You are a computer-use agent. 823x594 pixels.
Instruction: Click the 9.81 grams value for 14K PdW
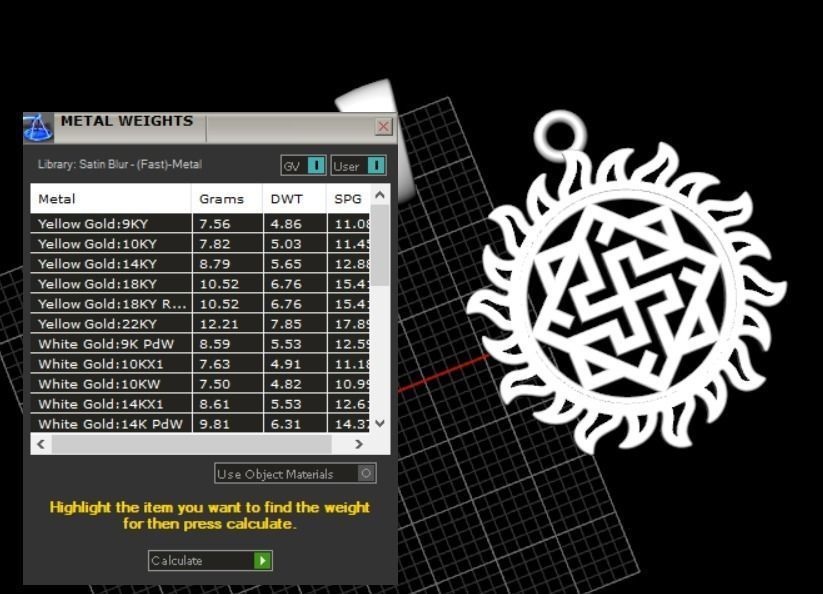tap(215, 424)
